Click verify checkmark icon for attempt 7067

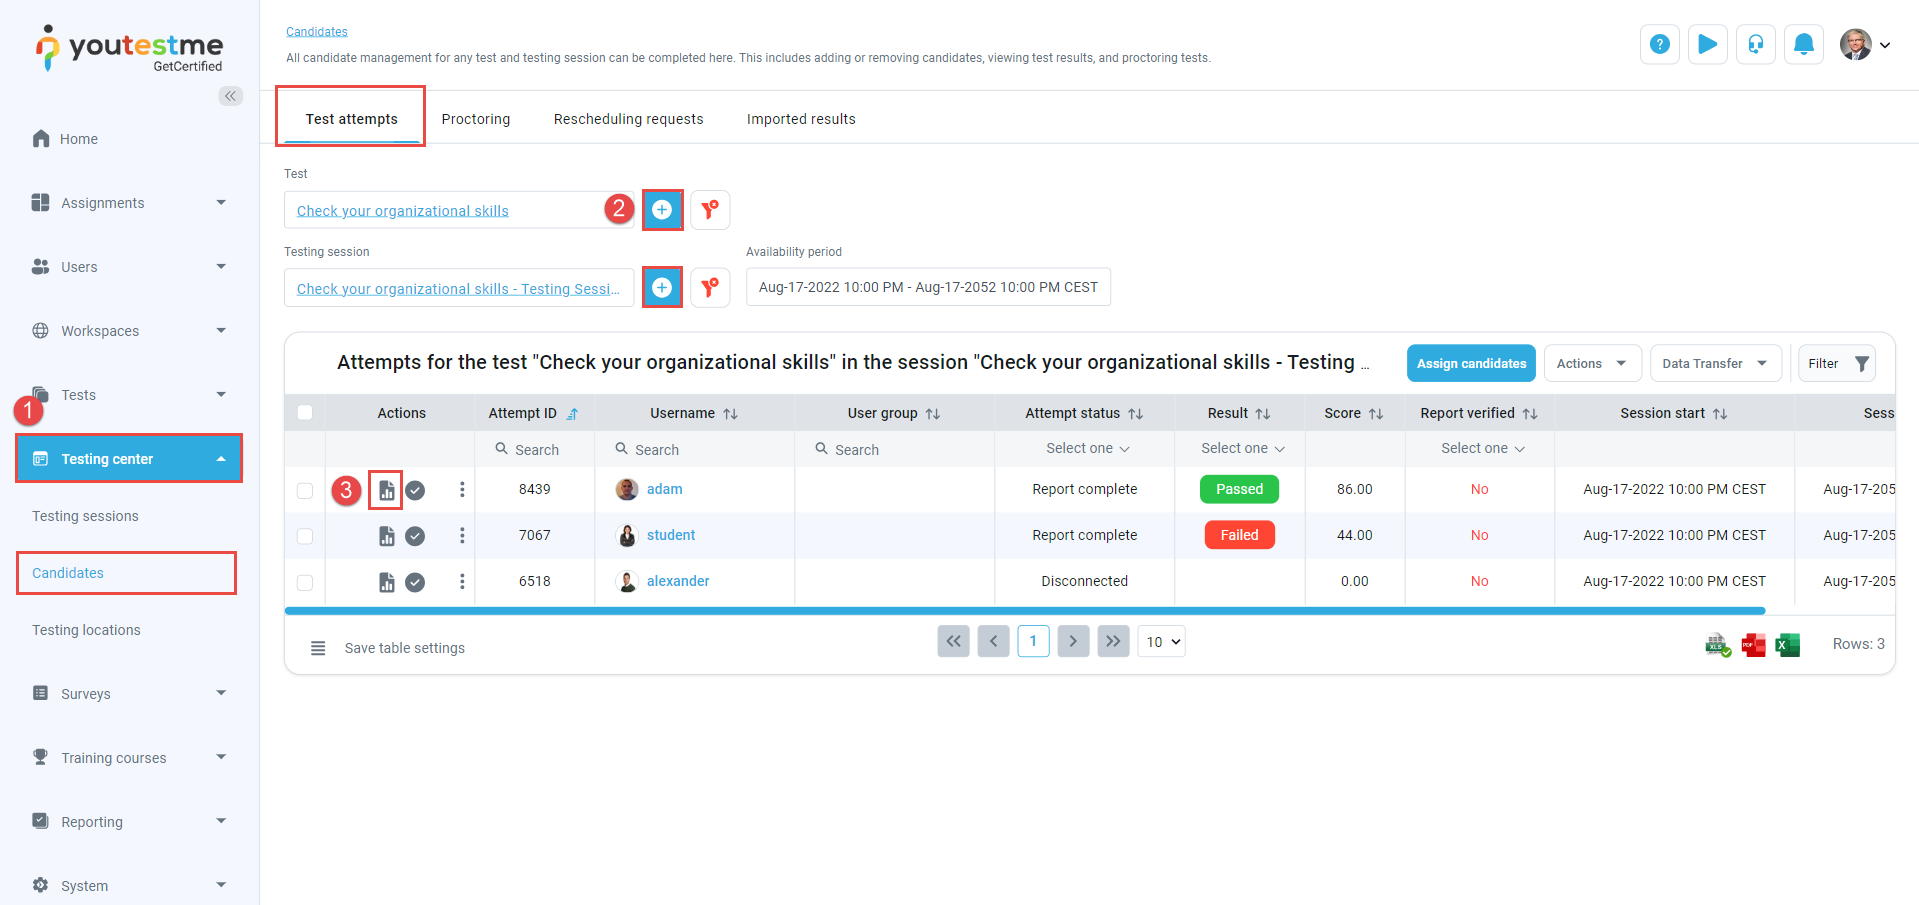point(415,536)
